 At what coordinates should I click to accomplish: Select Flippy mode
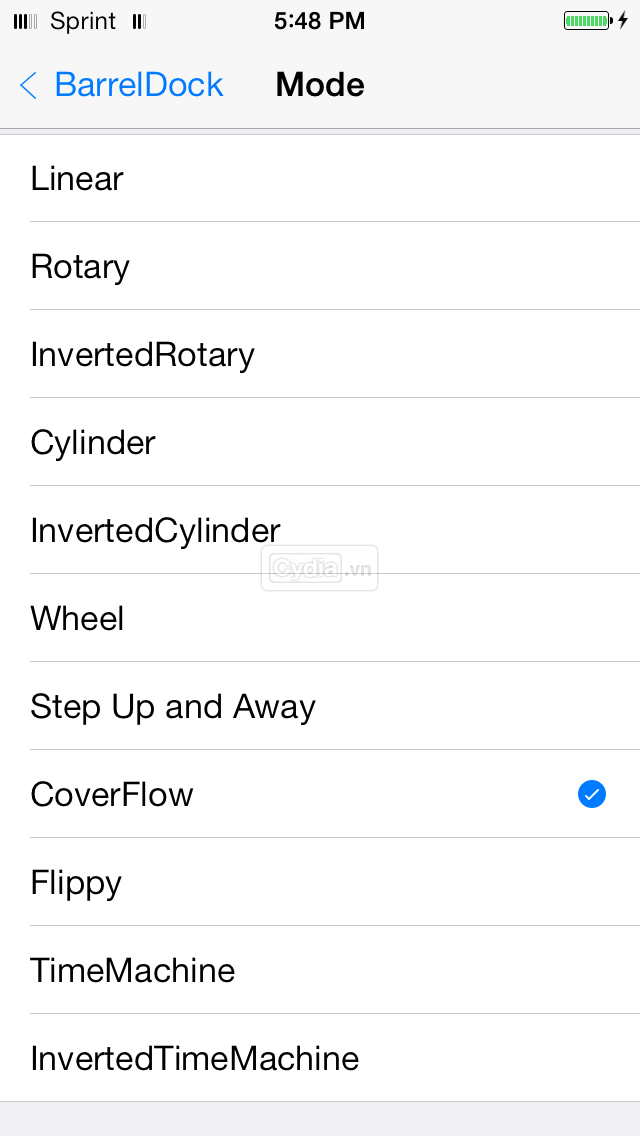click(x=320, y=882)
